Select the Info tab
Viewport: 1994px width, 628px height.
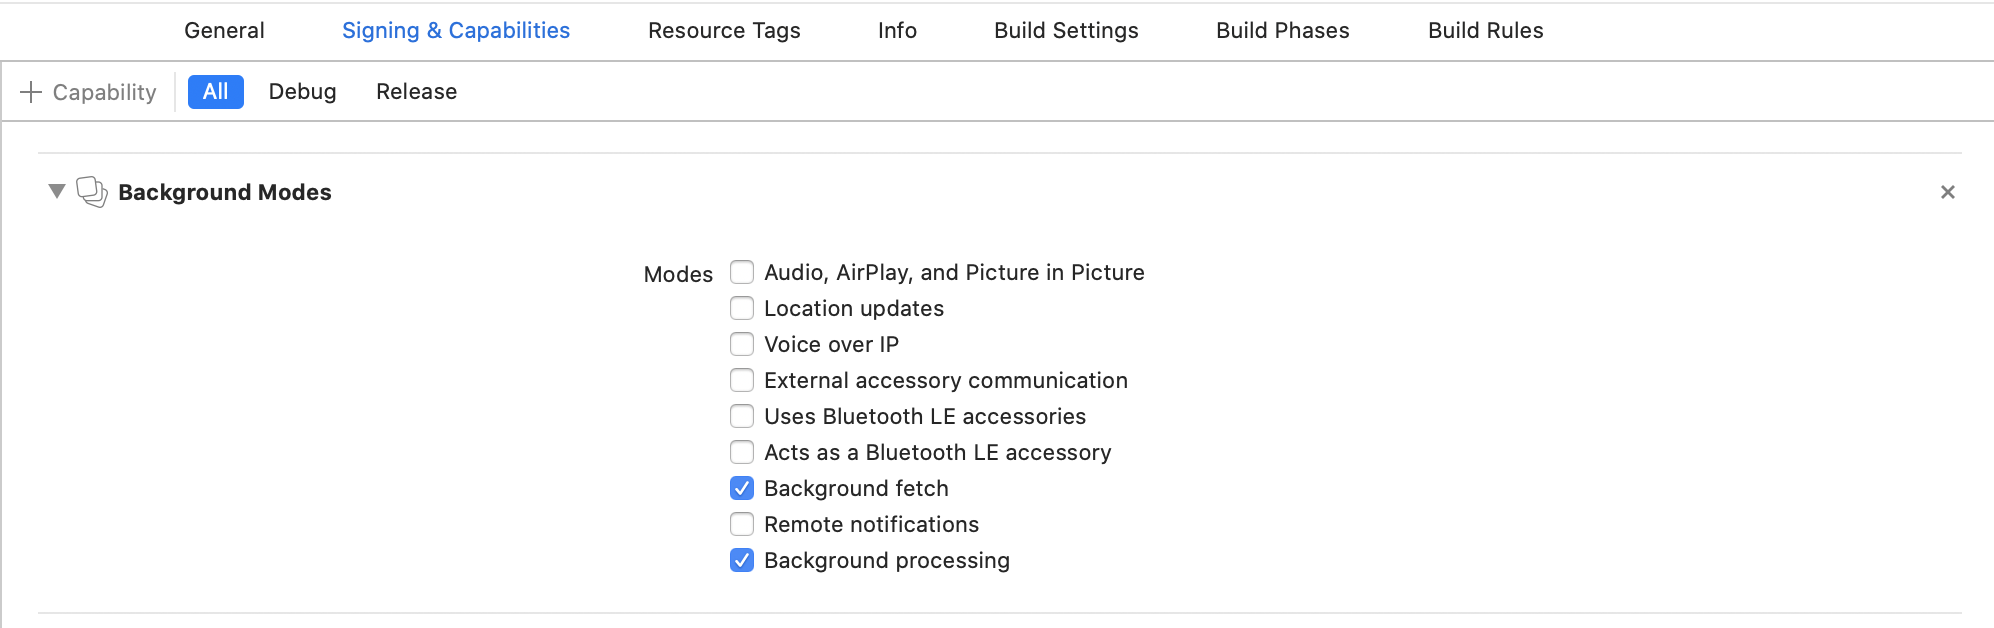(897, 30)
